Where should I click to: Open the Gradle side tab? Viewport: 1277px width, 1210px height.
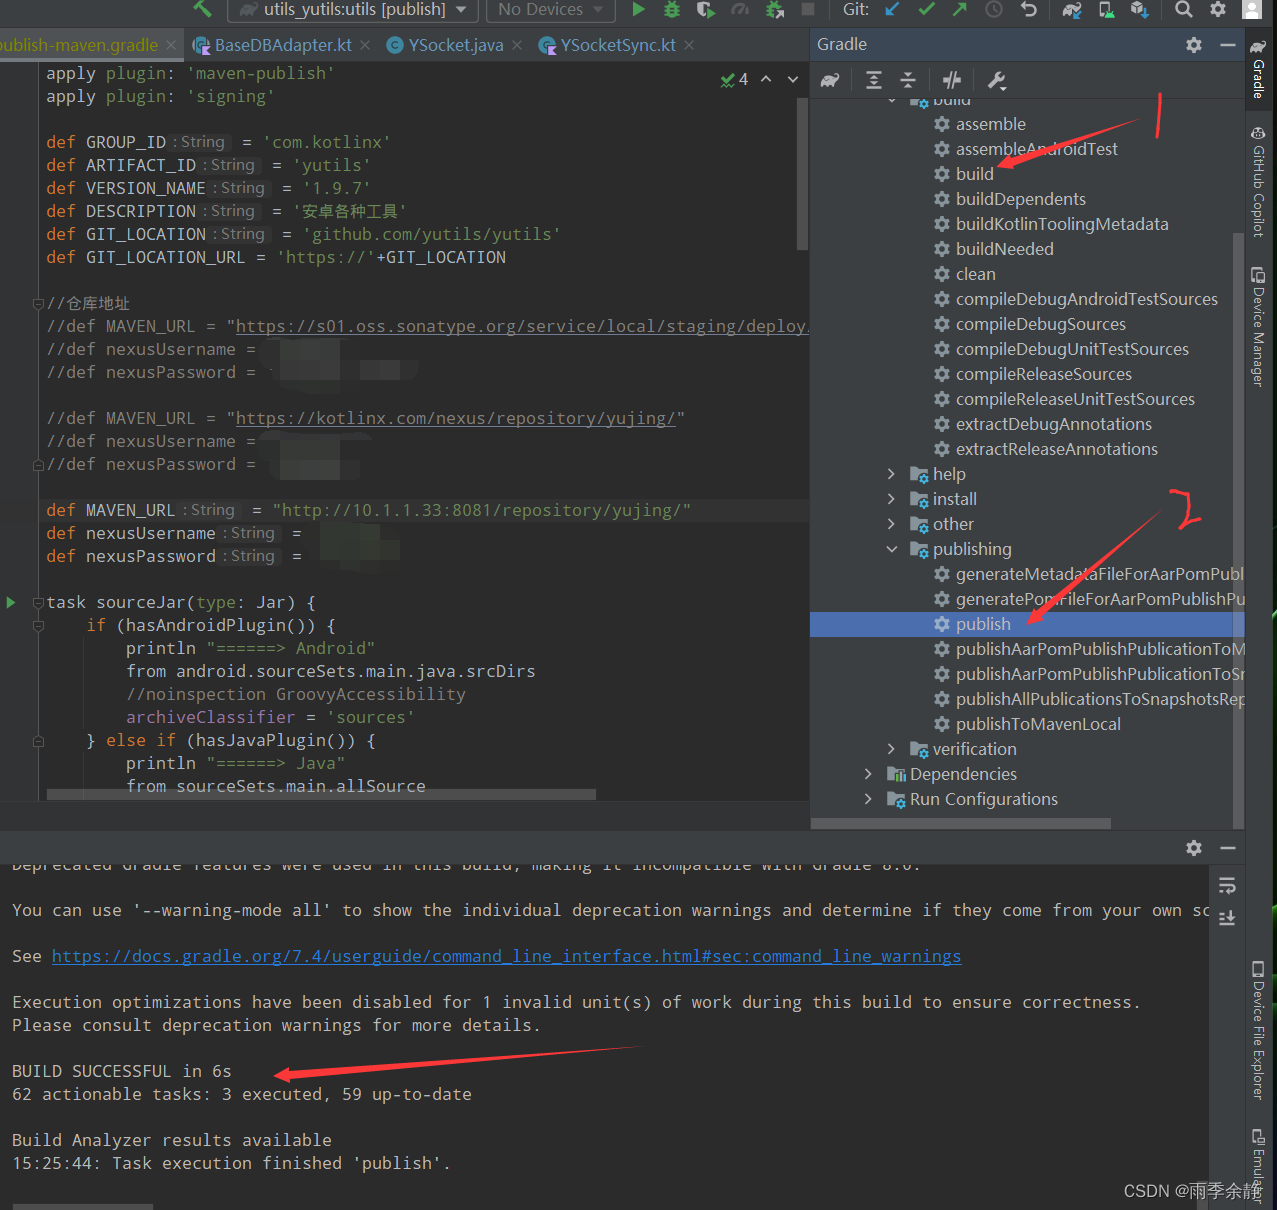pos(1258,70)
